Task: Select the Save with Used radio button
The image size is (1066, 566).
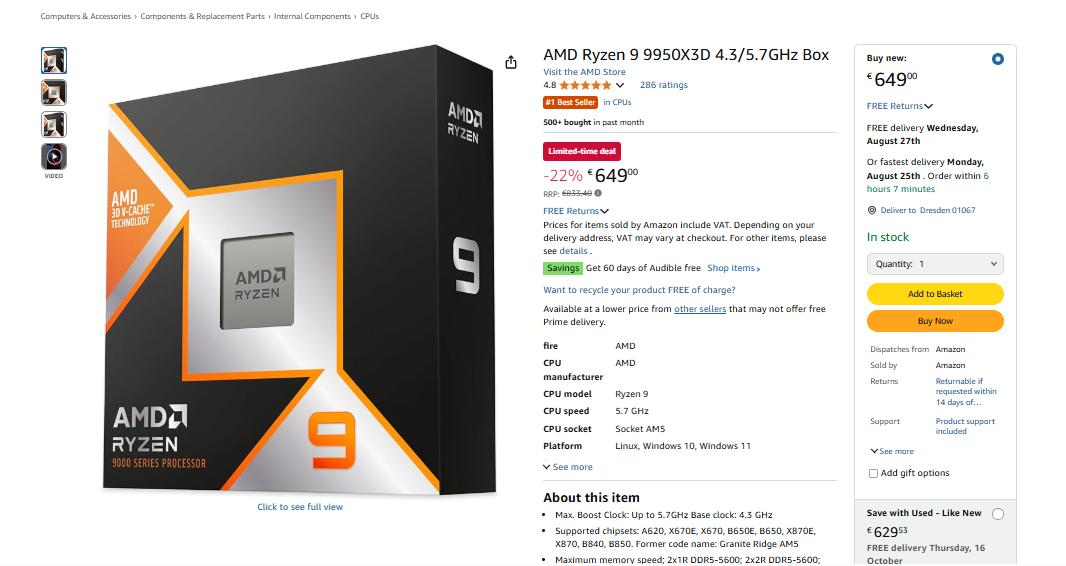Action: 998,513
